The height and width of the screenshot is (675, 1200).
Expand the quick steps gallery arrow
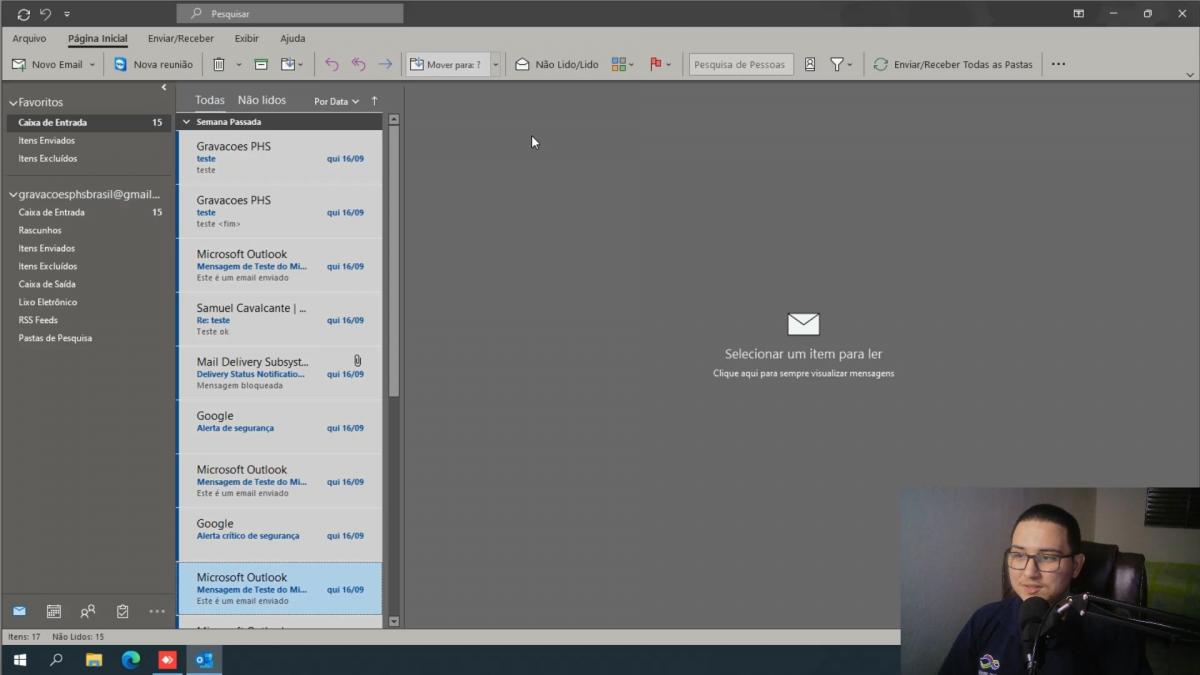(x=495, y=64)
